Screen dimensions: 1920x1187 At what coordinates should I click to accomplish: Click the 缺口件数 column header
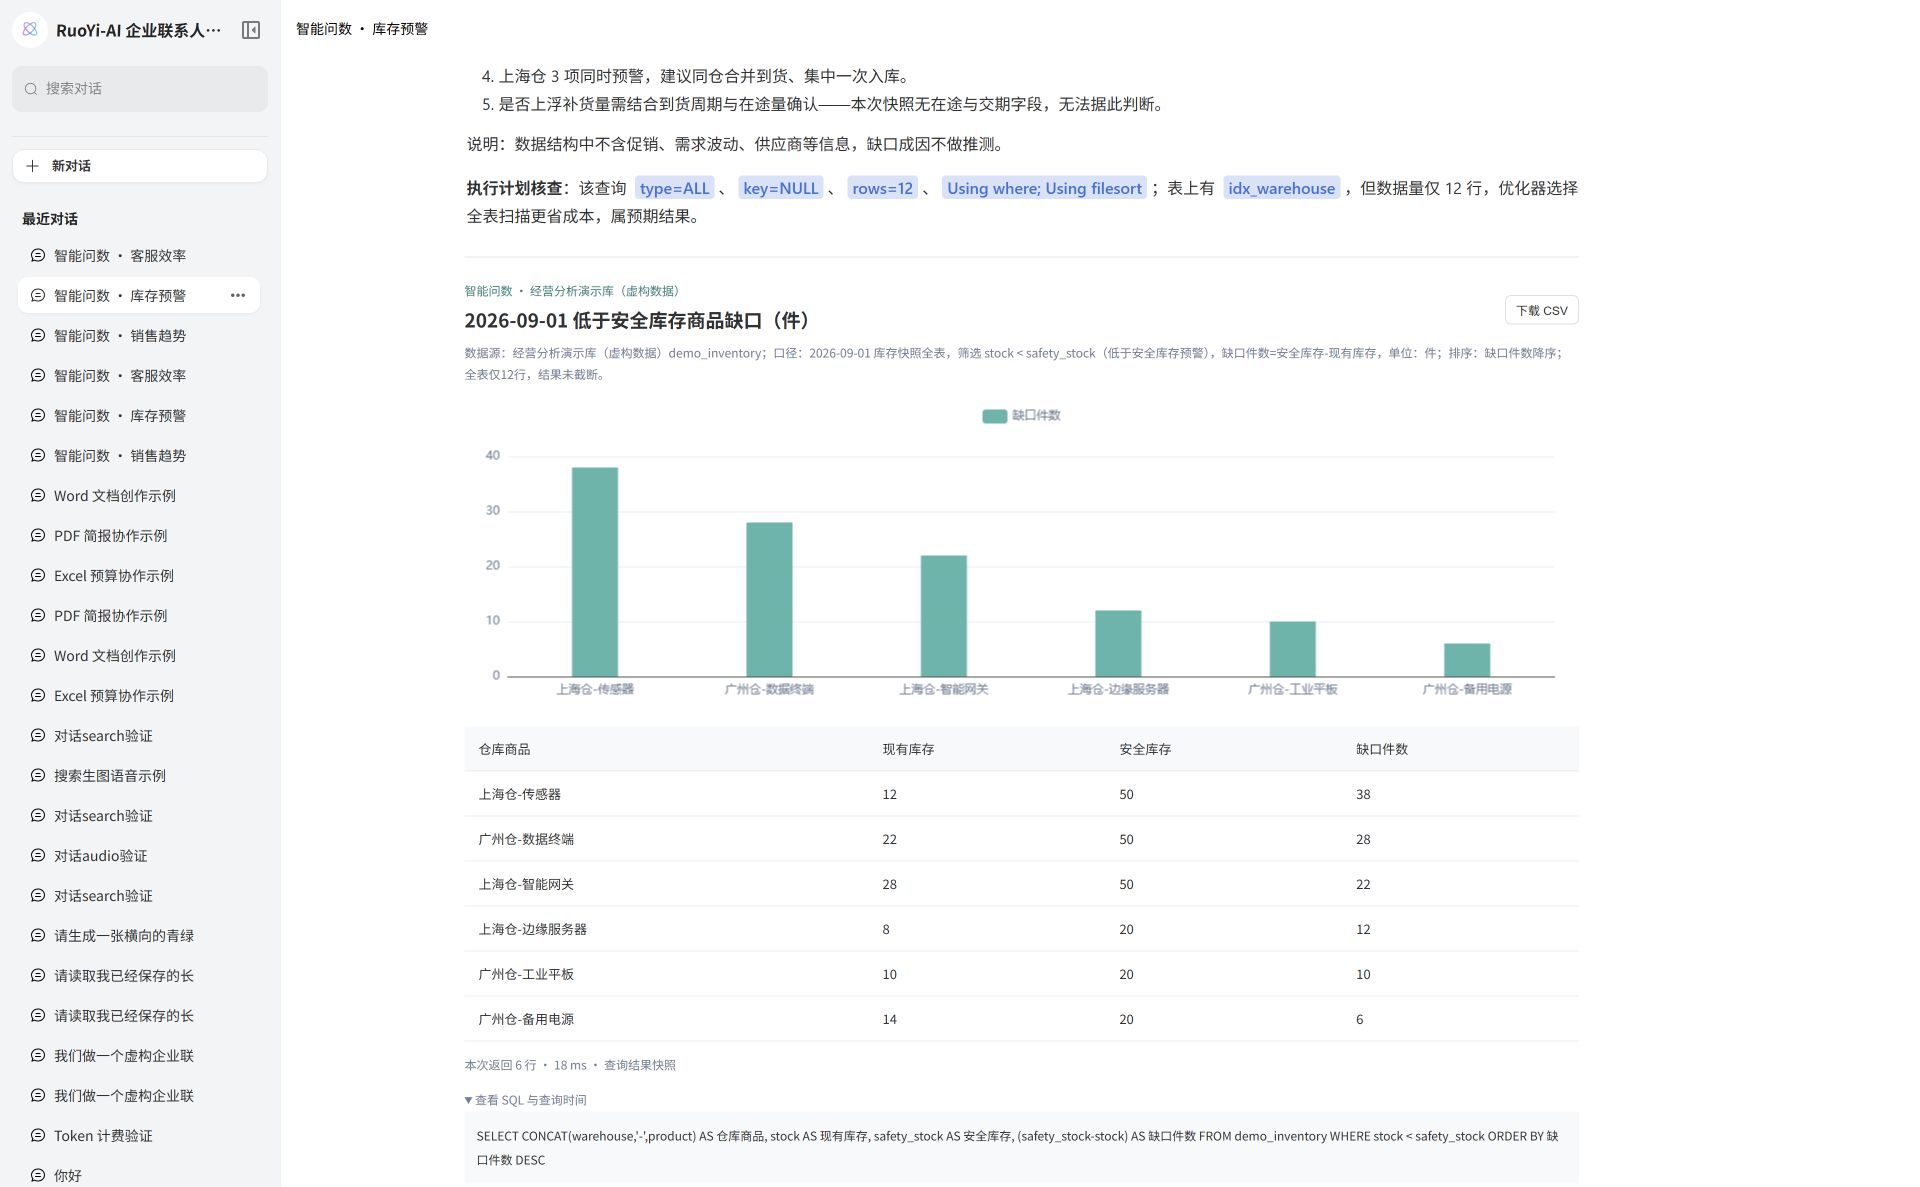1382,749
